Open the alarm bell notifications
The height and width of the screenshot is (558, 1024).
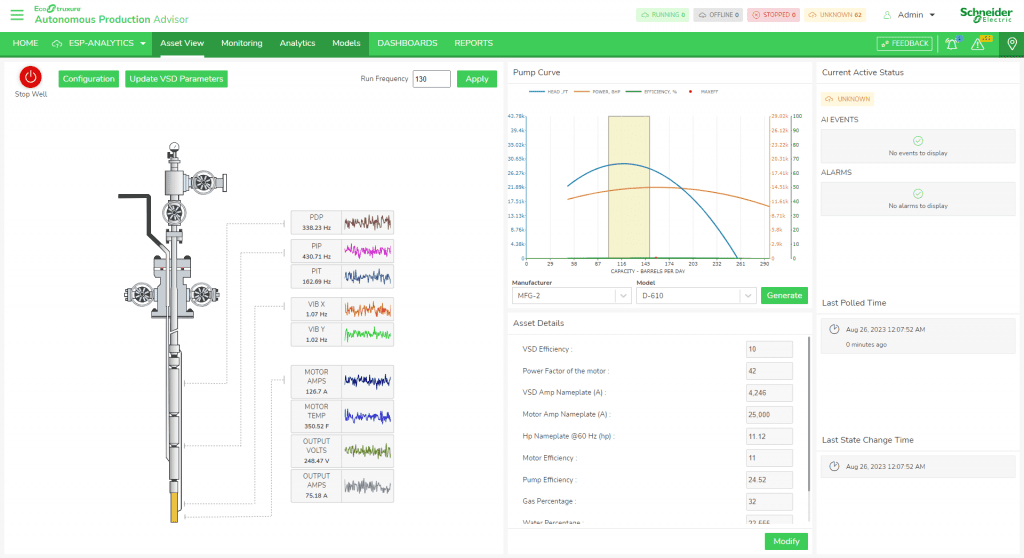(x=951, y=44)
